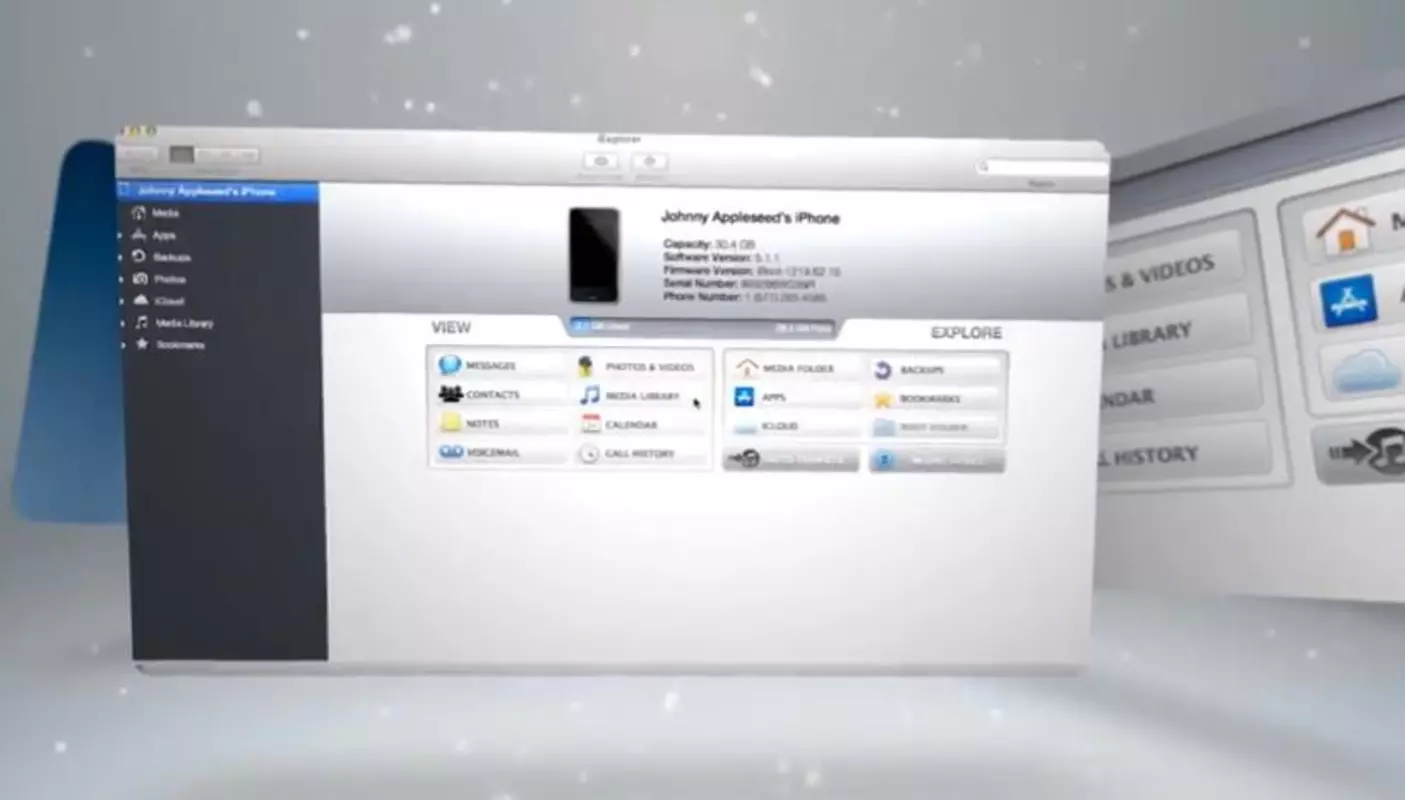This screenshot has height=800, width=1405.
Task: Open Root Folder in the Explore panel
Action: point(936,428)
